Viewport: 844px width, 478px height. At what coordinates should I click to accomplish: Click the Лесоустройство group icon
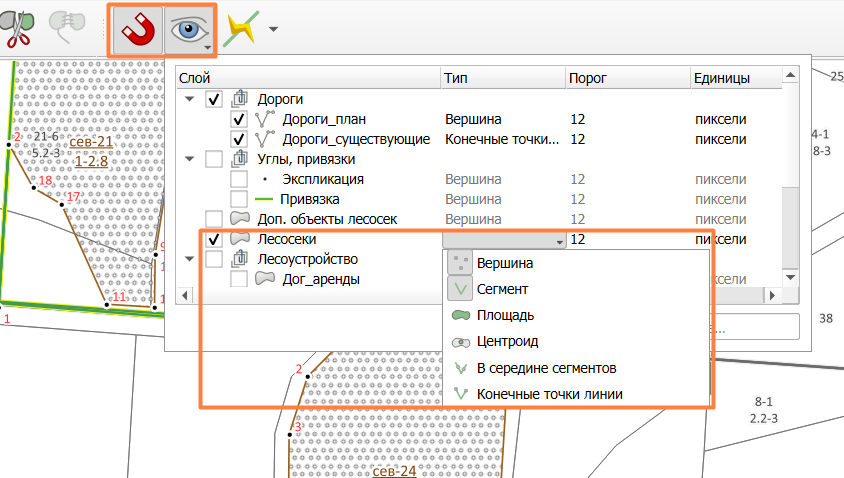[240, 258]
